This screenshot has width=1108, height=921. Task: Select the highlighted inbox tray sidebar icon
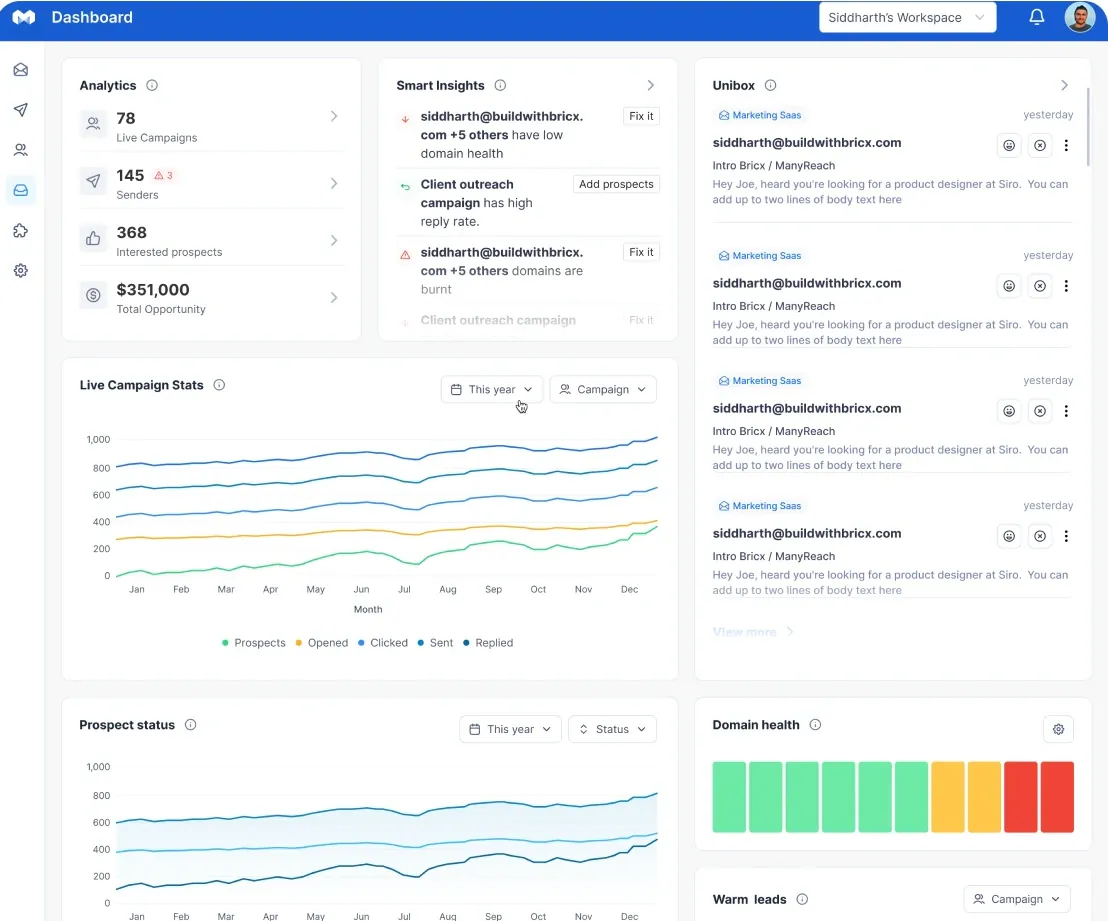click(20, 190)
